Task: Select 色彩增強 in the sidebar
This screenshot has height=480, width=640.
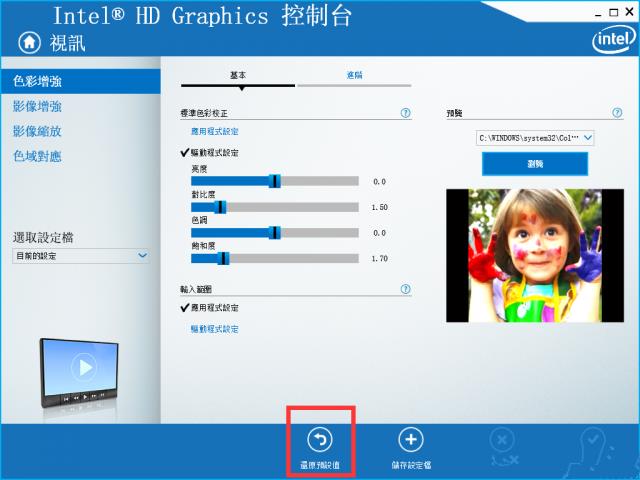Action: 80,81
